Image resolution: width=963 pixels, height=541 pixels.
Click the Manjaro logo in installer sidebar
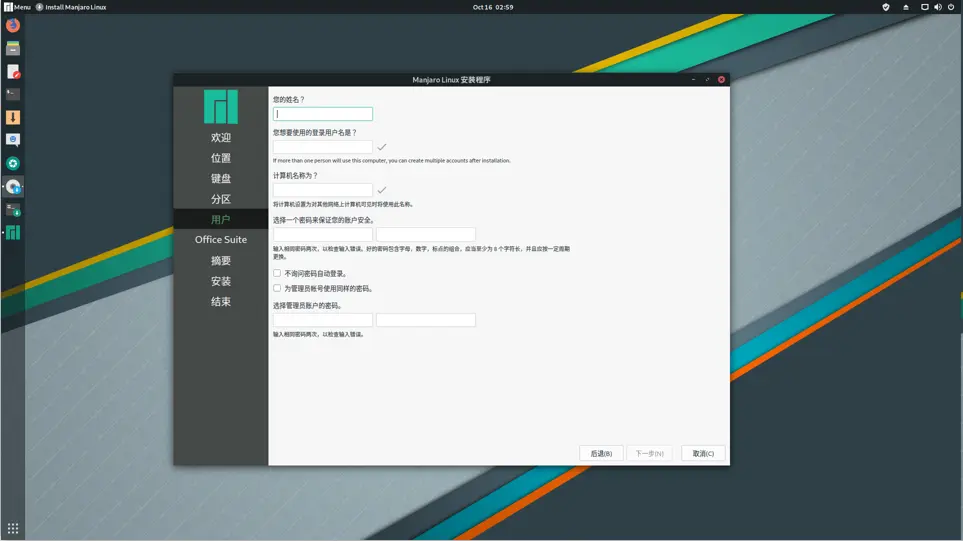220,107
